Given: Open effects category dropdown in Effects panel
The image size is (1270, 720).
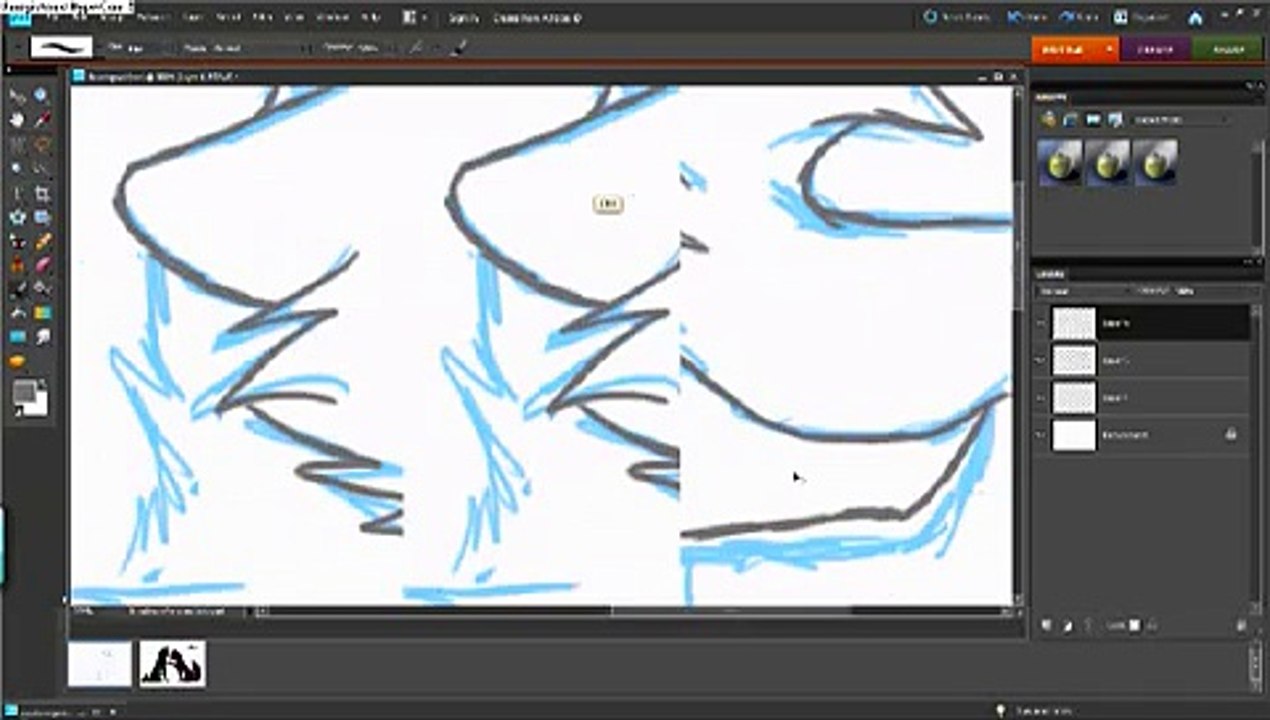Looking at the screenshot, I should pos(1180,120).
